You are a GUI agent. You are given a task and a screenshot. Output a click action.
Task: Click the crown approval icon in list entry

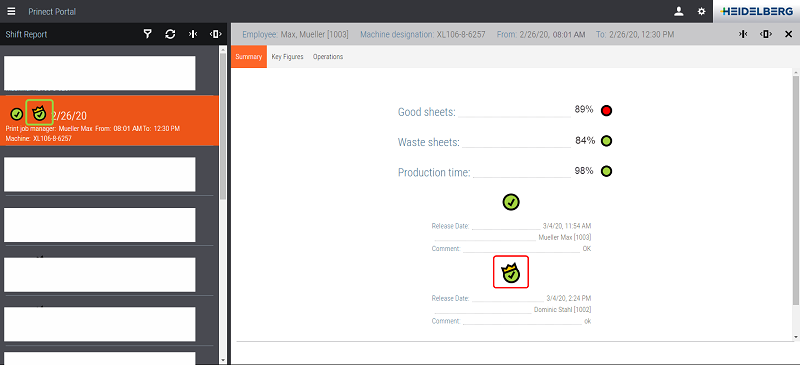(39, 112)
